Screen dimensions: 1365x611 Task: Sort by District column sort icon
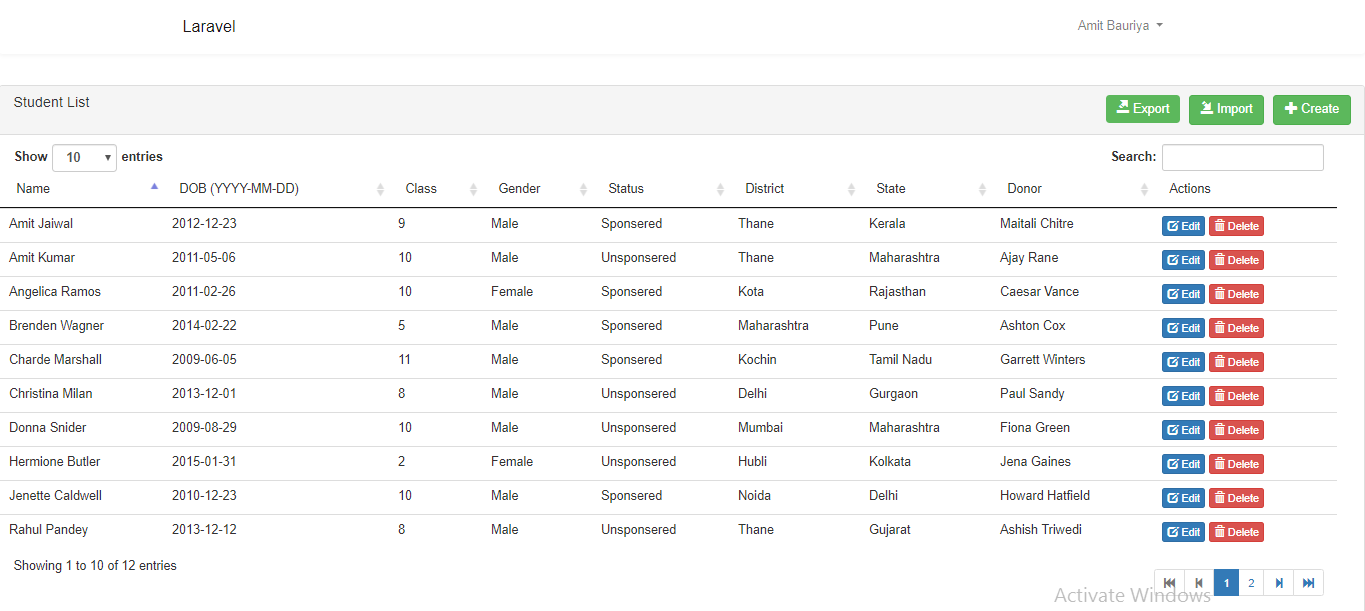(851, 189)
